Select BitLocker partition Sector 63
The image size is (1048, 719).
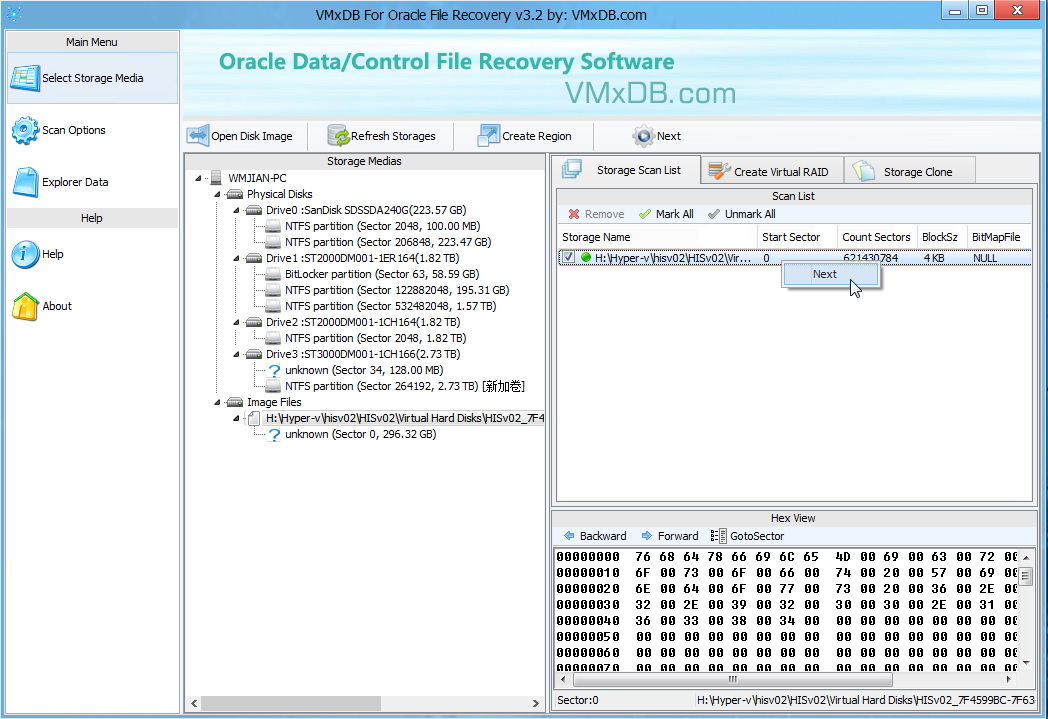click(x=382, y=274)
